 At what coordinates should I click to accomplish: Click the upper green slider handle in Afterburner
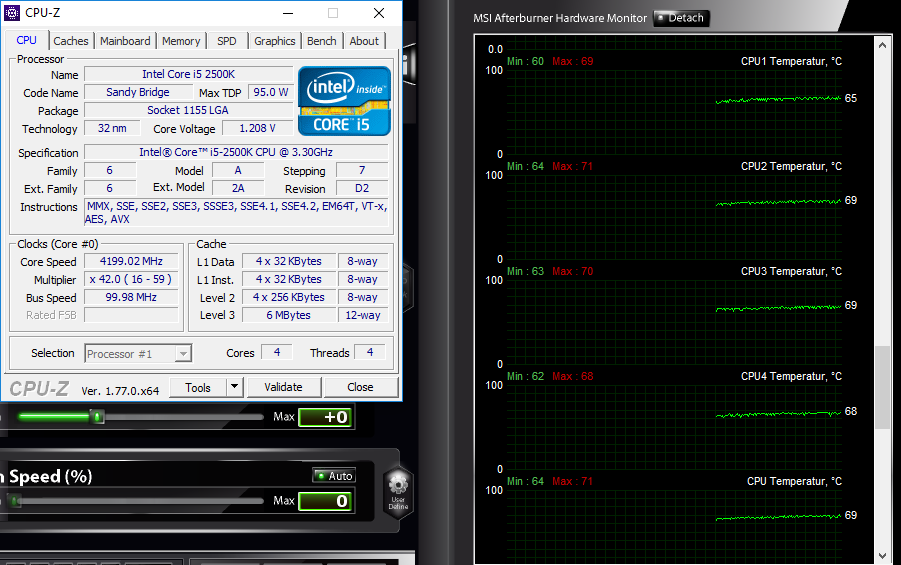coord(98,417)
